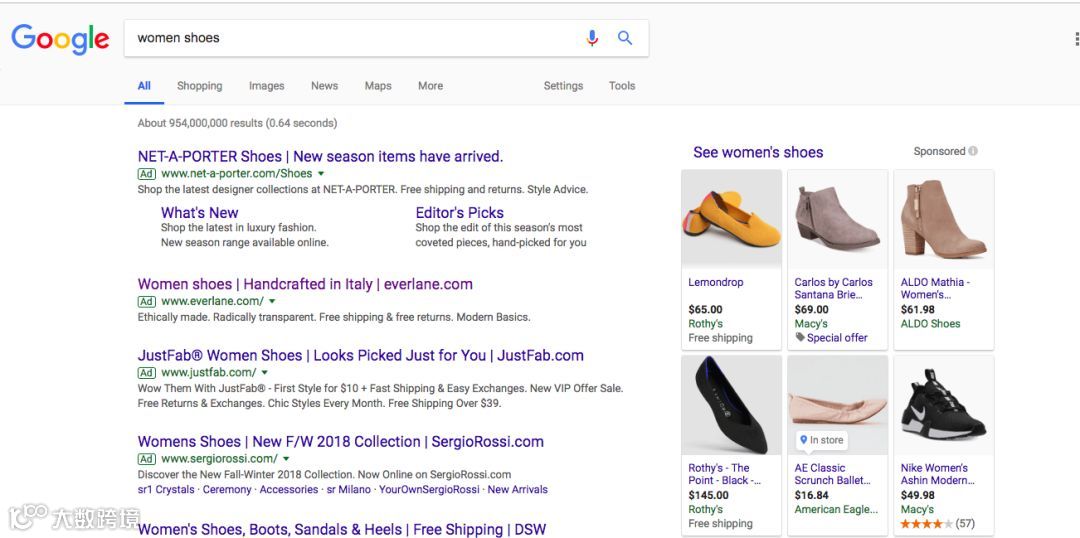1080x538 pixels.
Task: Open Lemondrop product title
Action: tap(716, 282)
